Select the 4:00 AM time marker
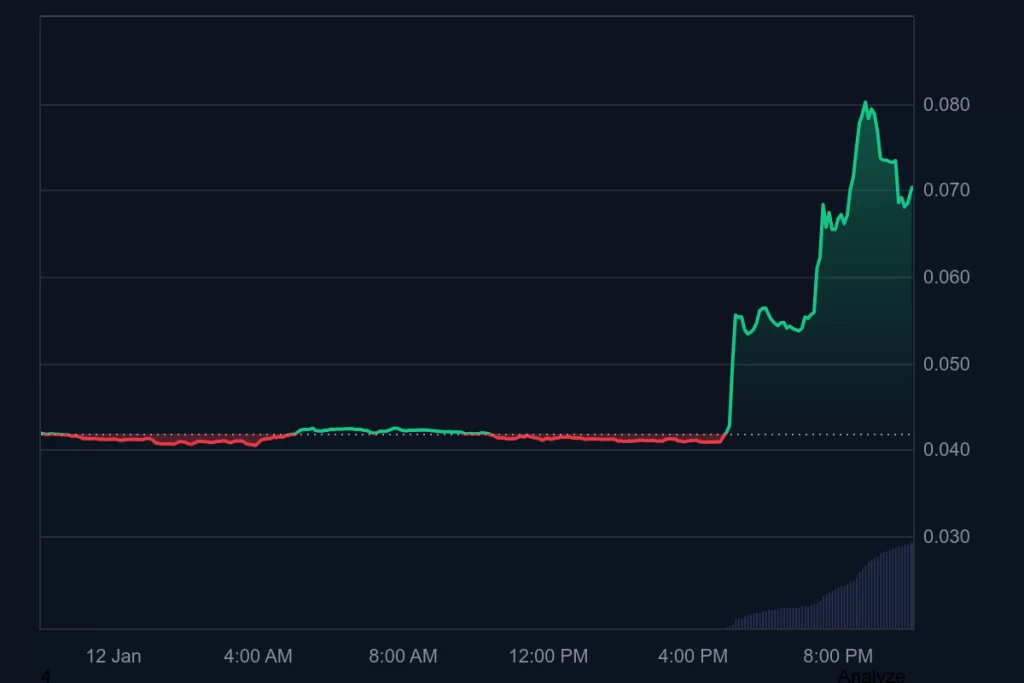The height and width of the screenshot is (683, 1024). click(x=258, y=656)
